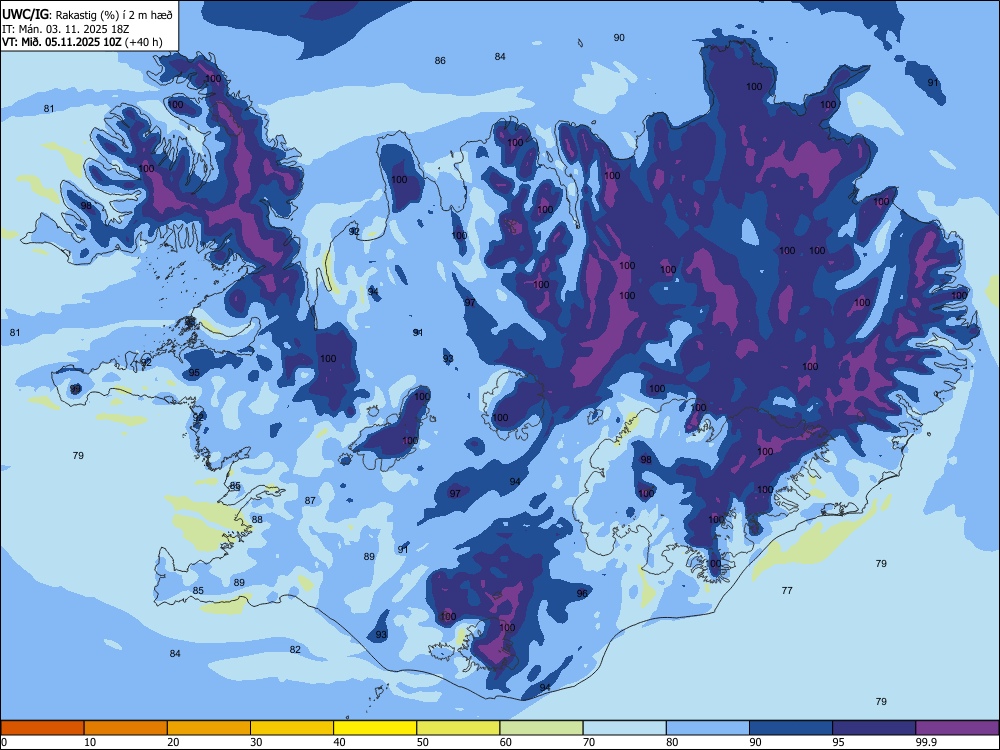Viewport: 1000px width, 750px height.
Task: Click the legend tick label '50'
Action: (423, 742)
